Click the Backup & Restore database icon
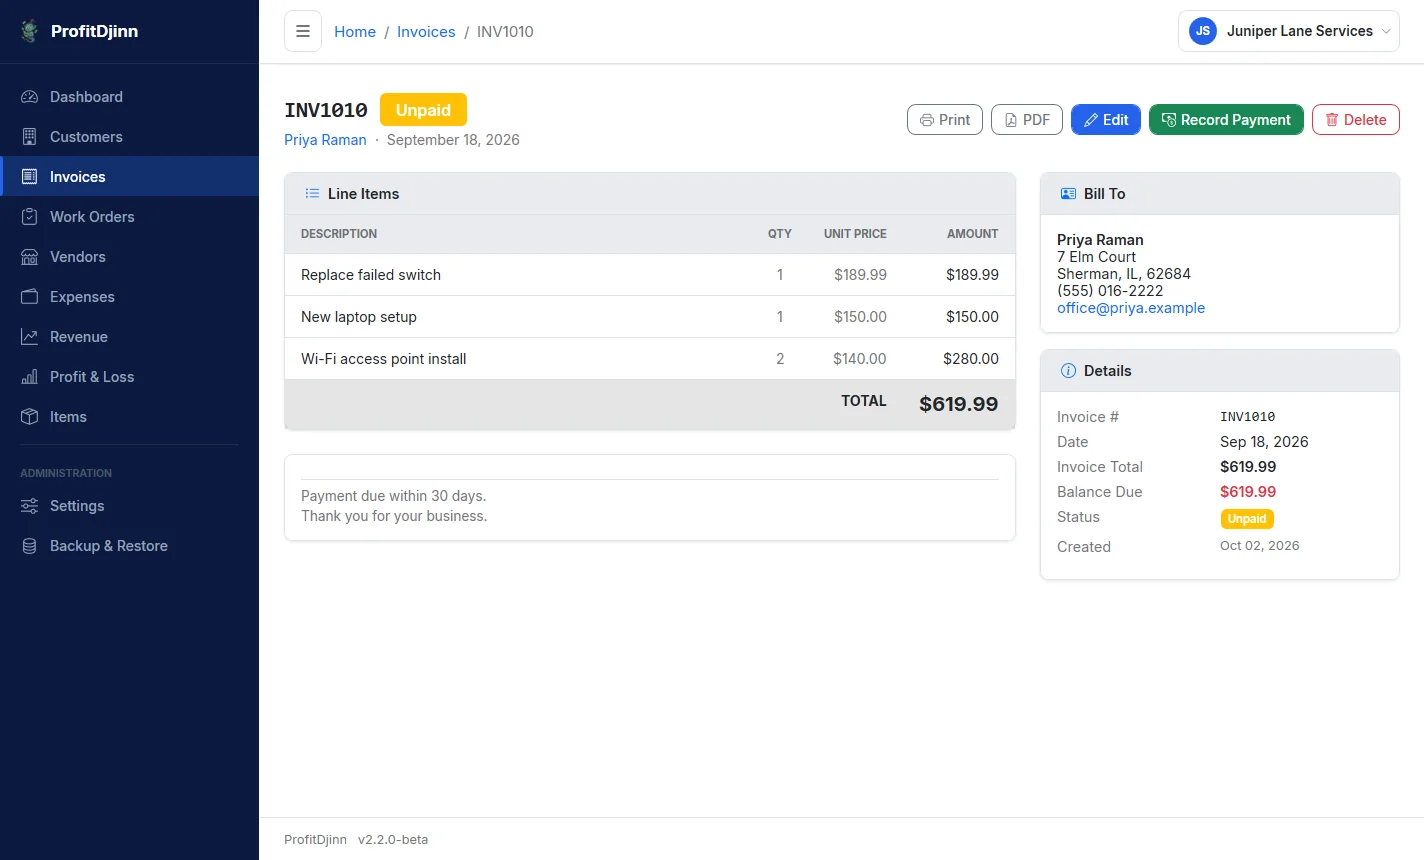Viewport: 1424px width, 860px height. pos(30,546)
